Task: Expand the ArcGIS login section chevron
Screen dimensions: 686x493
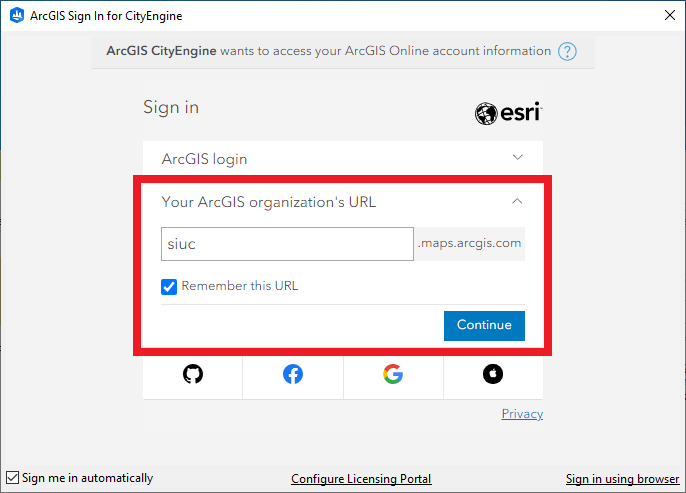Action: click(517, 158)
